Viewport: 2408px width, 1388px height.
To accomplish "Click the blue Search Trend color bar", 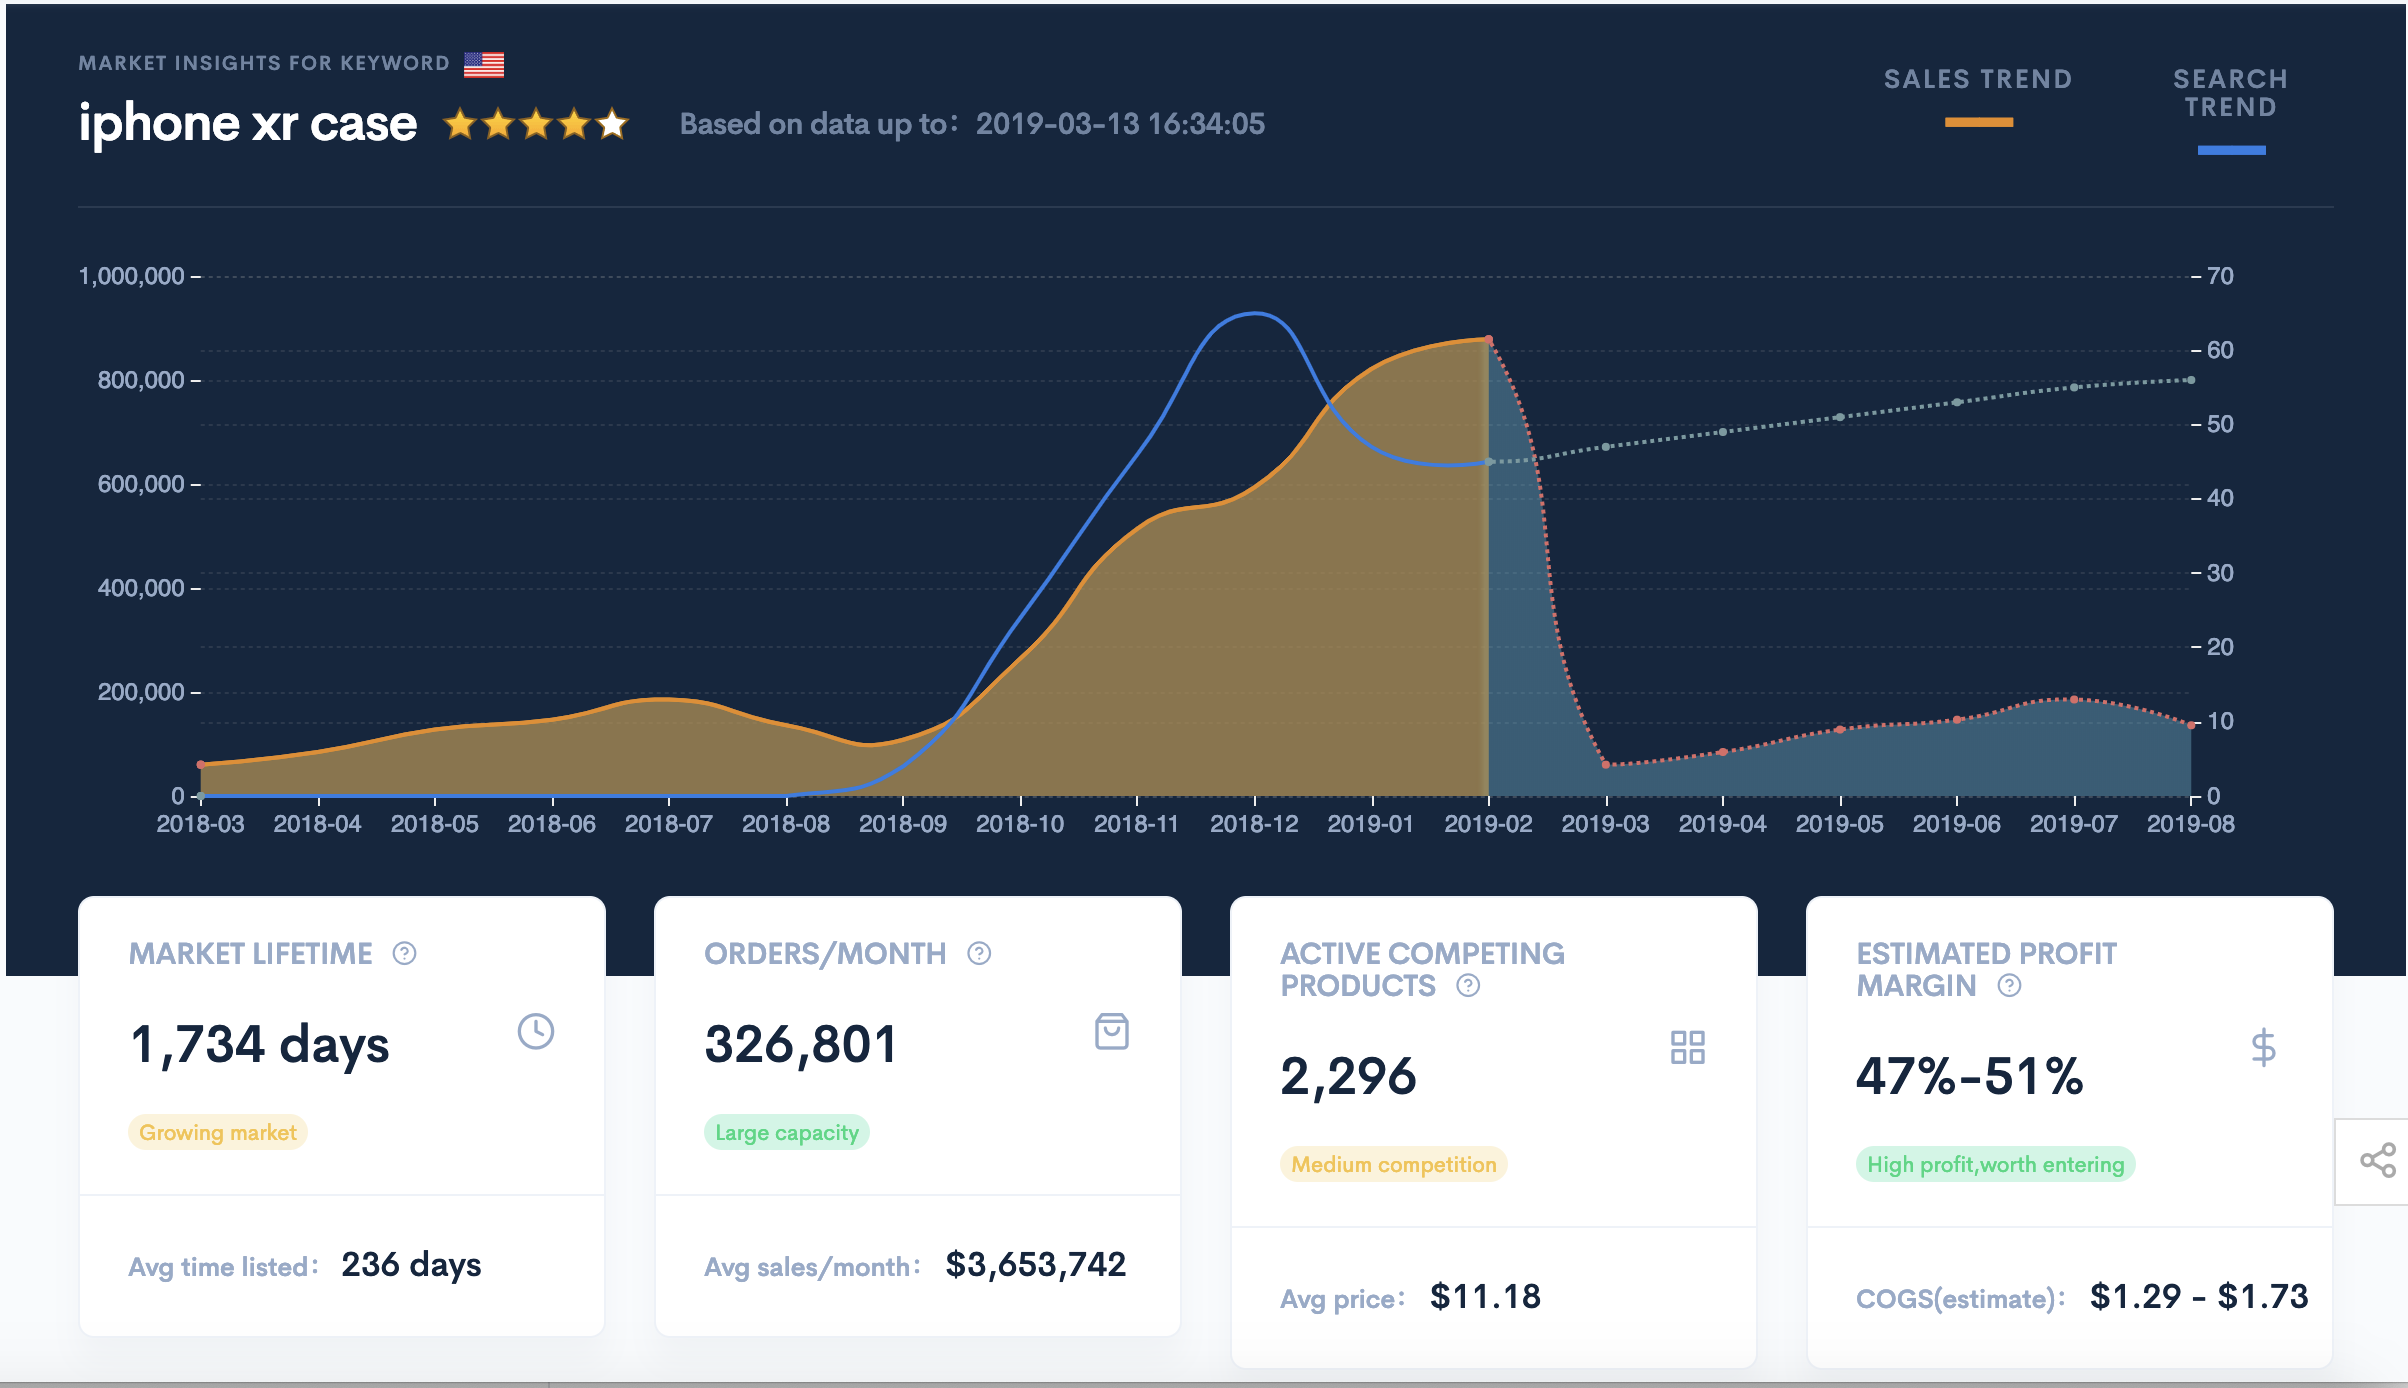I will tap(2232, 150).
